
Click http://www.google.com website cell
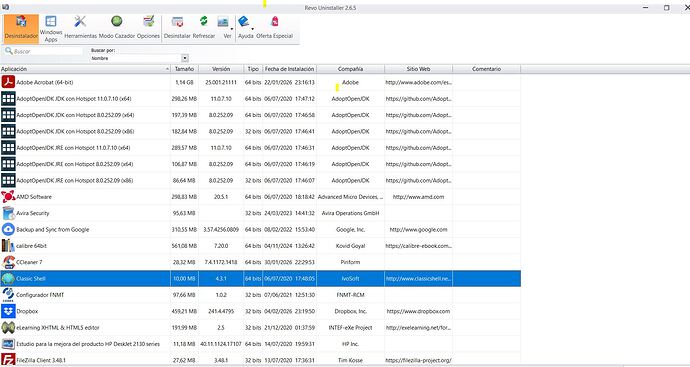coord(418,229)
